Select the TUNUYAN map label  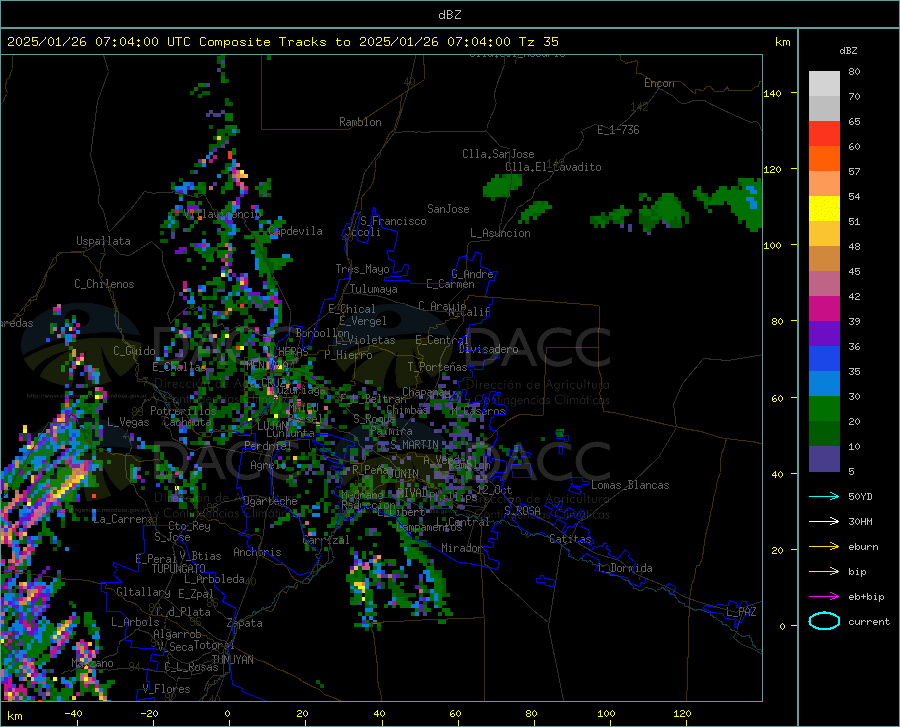[x=232, y=660]
